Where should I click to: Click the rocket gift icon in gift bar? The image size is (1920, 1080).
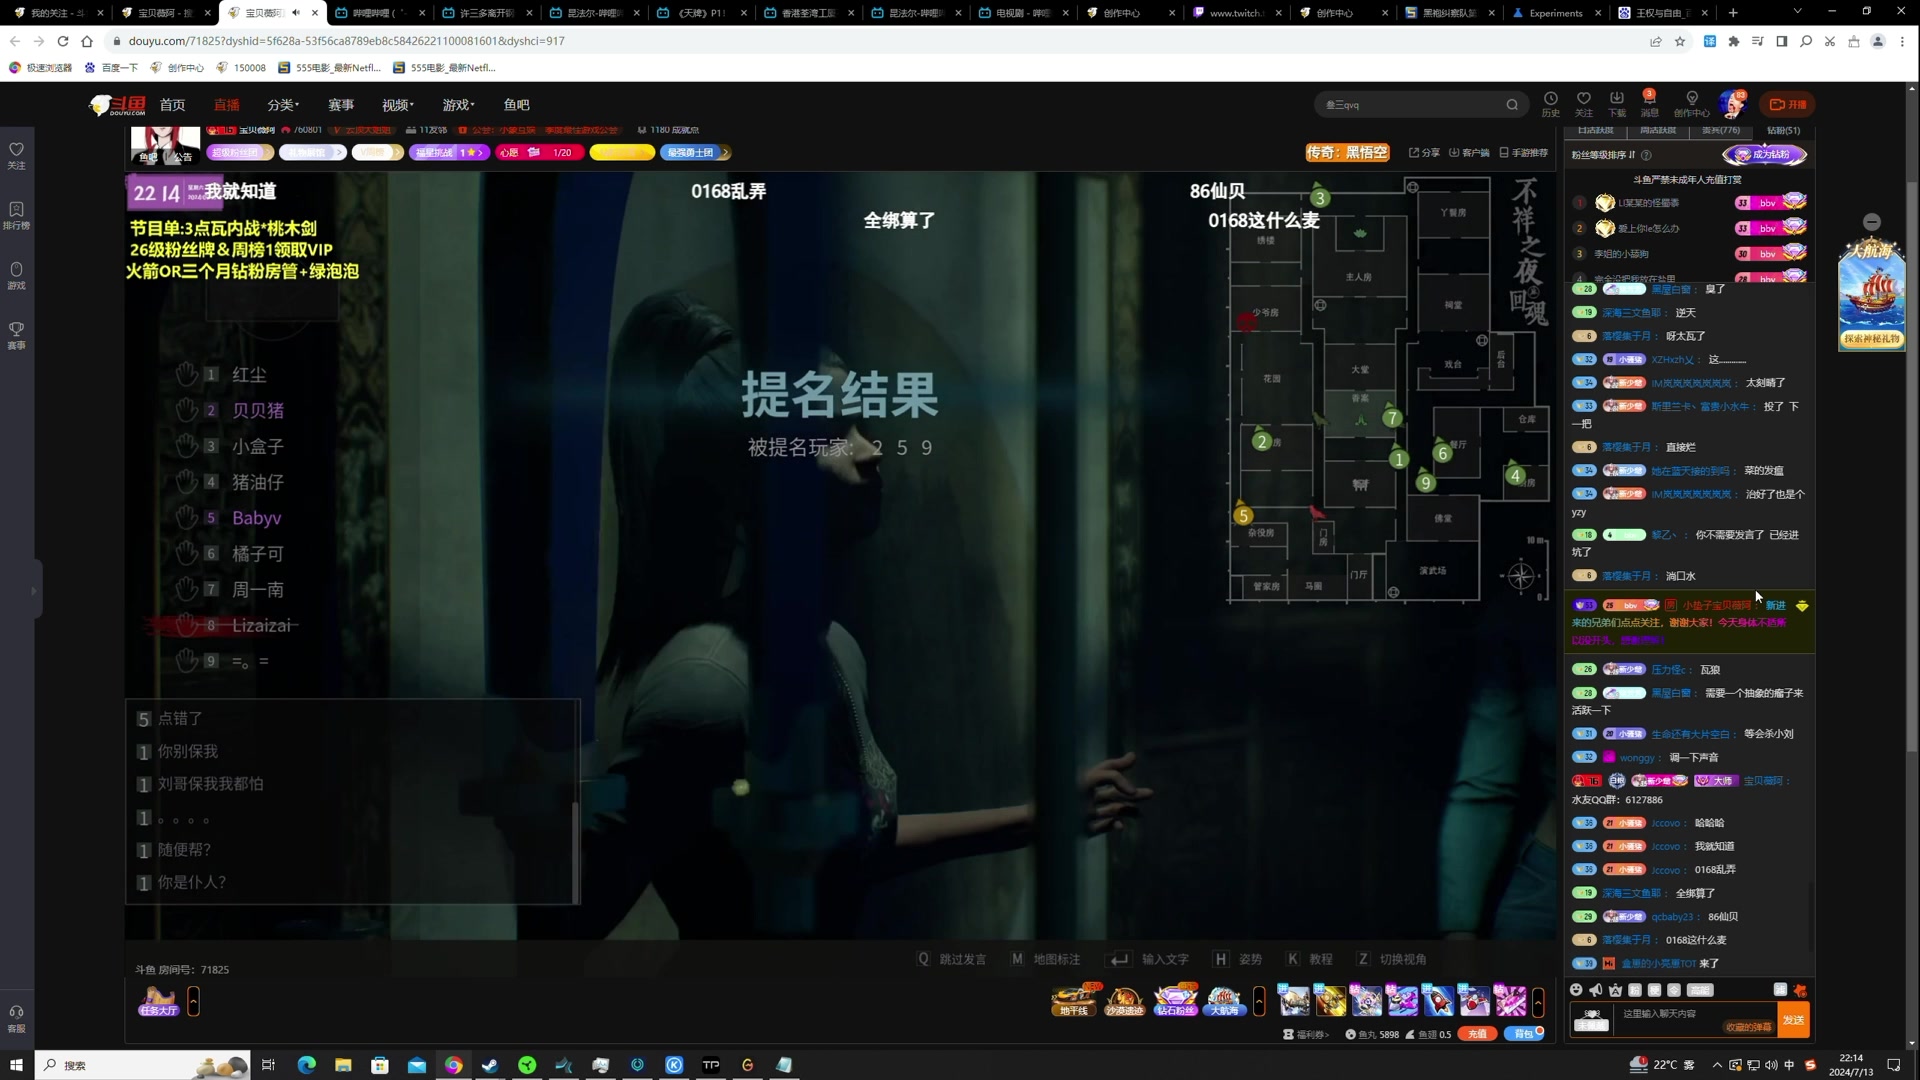pos(1438,999)
